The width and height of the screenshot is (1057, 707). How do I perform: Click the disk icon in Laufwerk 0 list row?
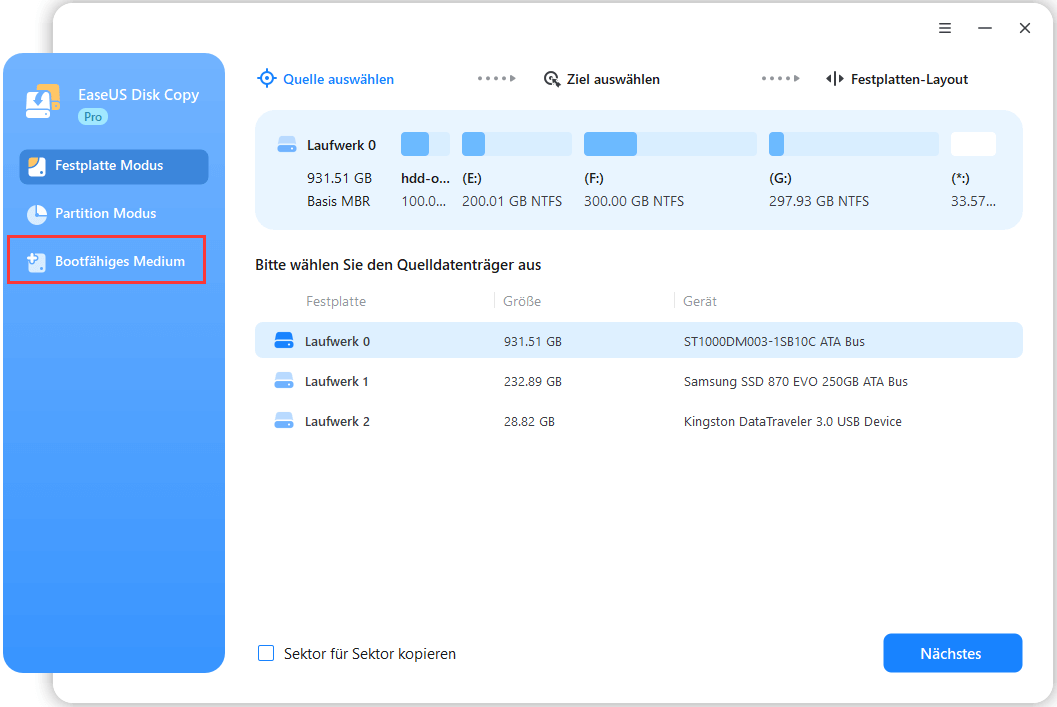[284, 340]
